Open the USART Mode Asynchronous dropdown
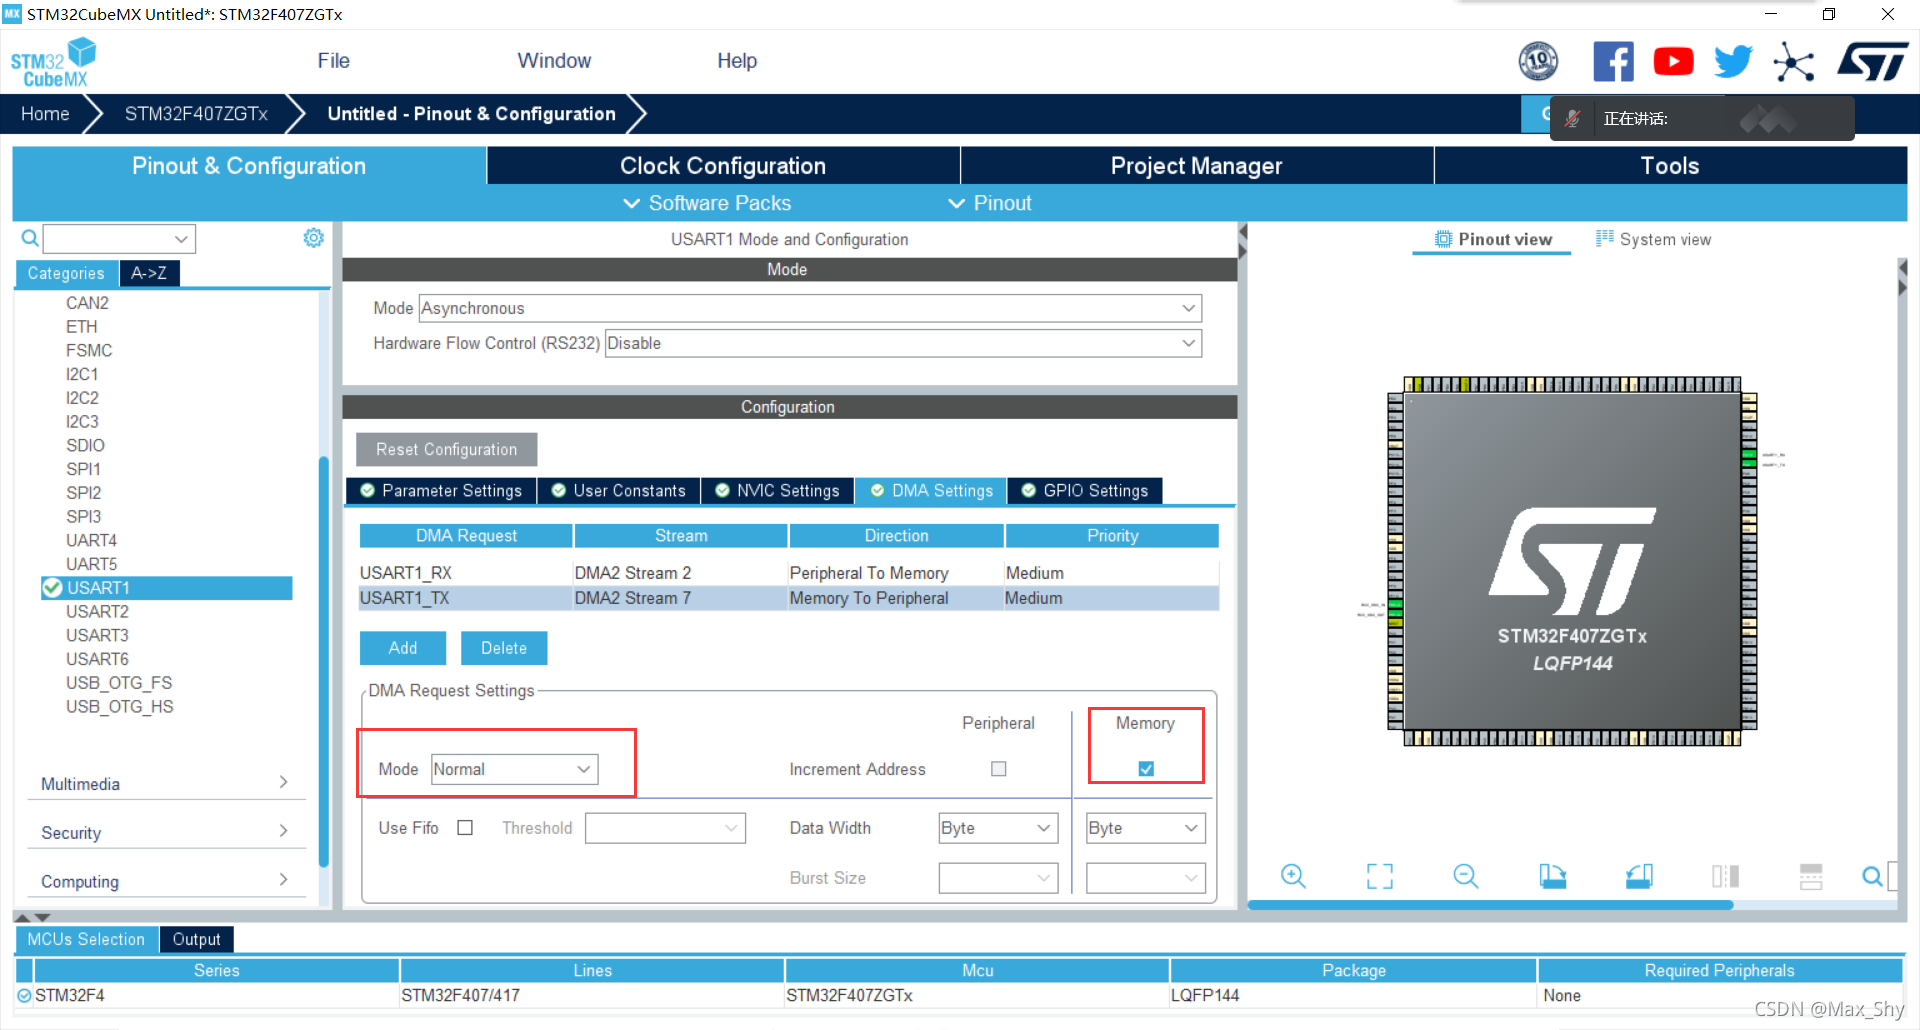The width and height of the screenshot is (1920, 1030). pyautogui.click(x=810, y=308)
